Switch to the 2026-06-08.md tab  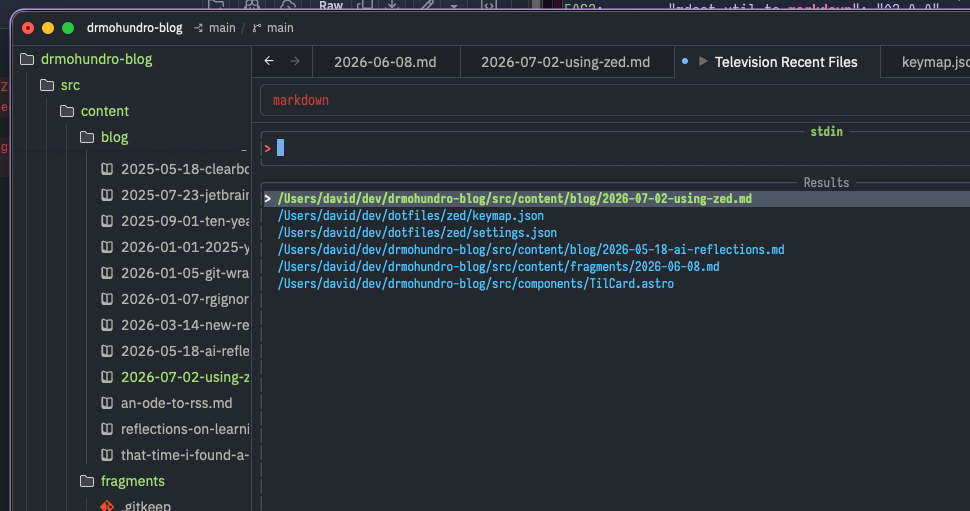point(385,62)
